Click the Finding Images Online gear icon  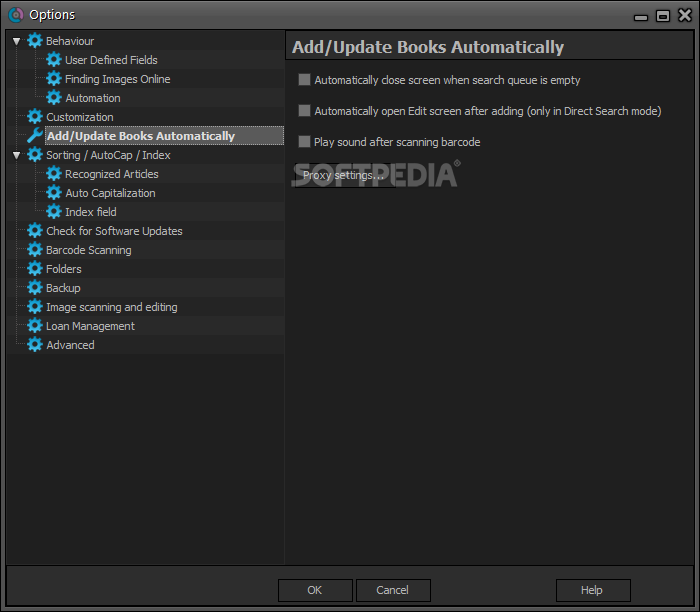tap(54, 79)
